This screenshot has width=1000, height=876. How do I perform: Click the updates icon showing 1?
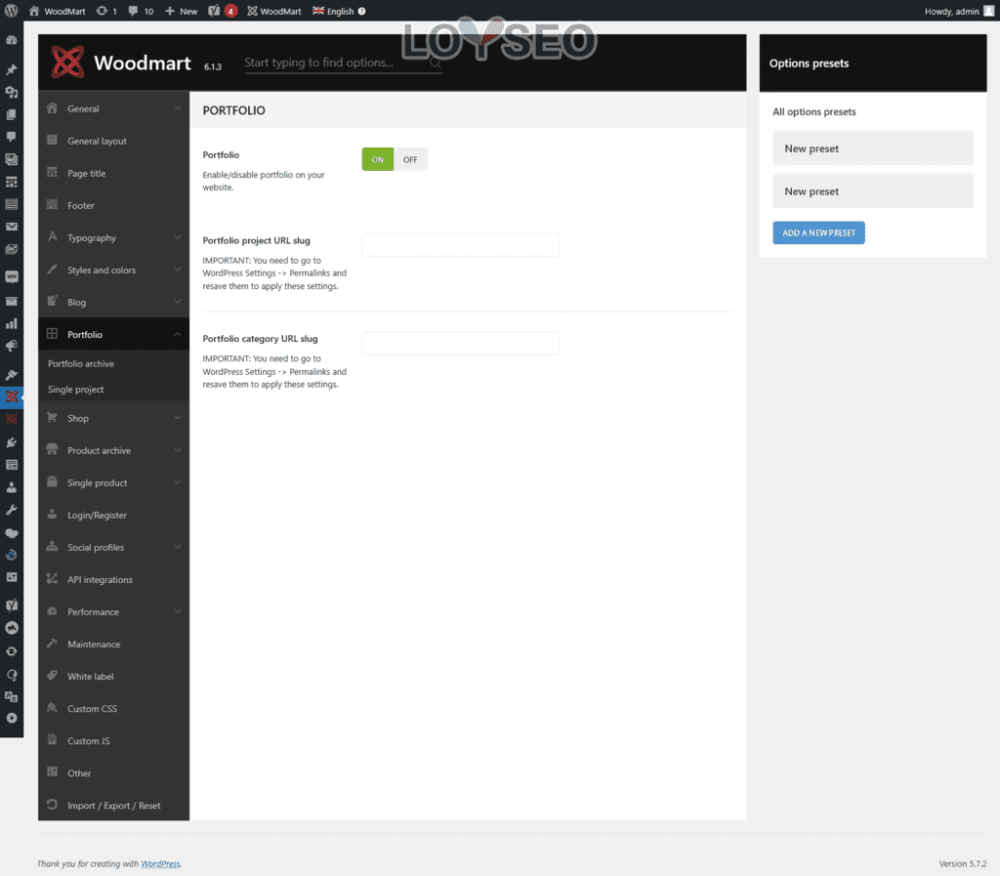tap(107, 11)
